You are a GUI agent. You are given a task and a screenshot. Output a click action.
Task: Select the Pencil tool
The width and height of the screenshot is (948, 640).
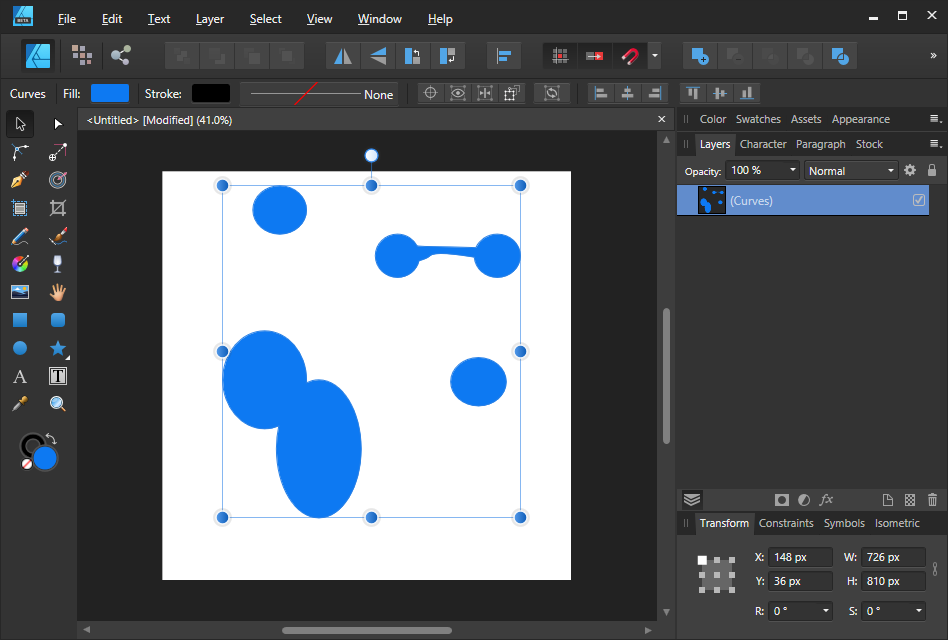tap(19, 236)
